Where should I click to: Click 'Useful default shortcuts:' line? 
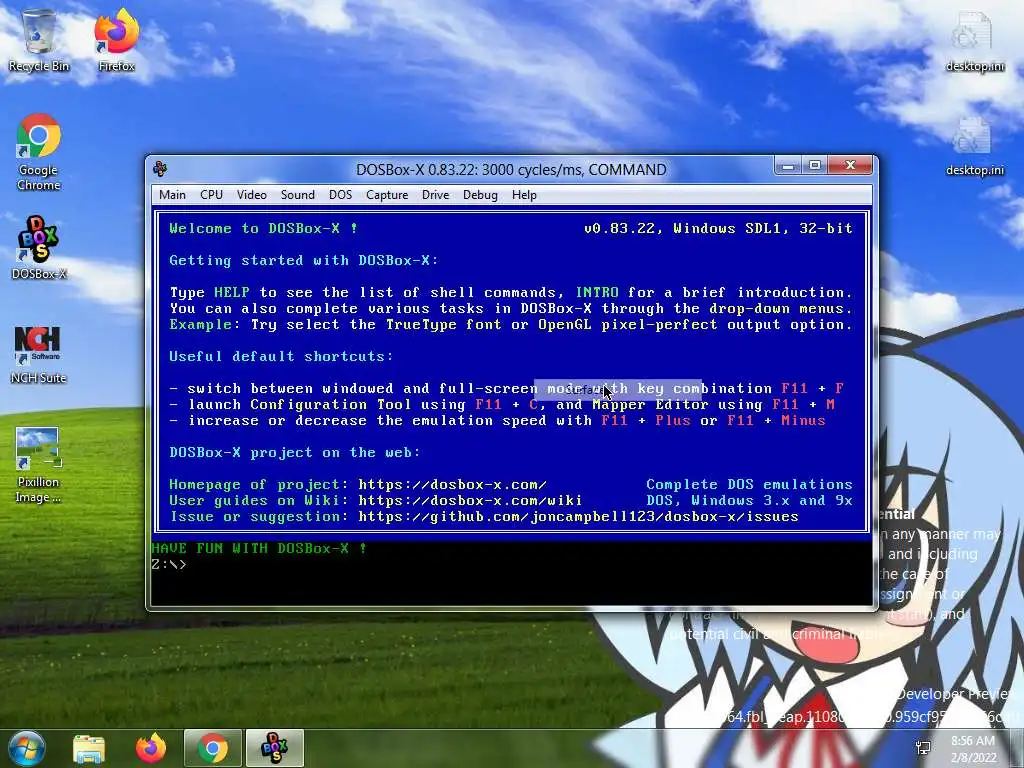tap(281, 357)
